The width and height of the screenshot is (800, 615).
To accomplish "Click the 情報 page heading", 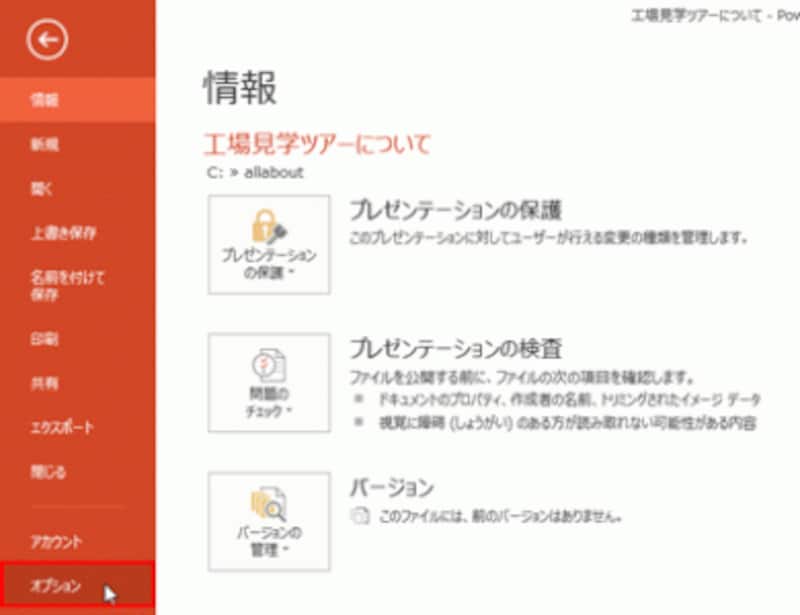I will tap(240, 88).
